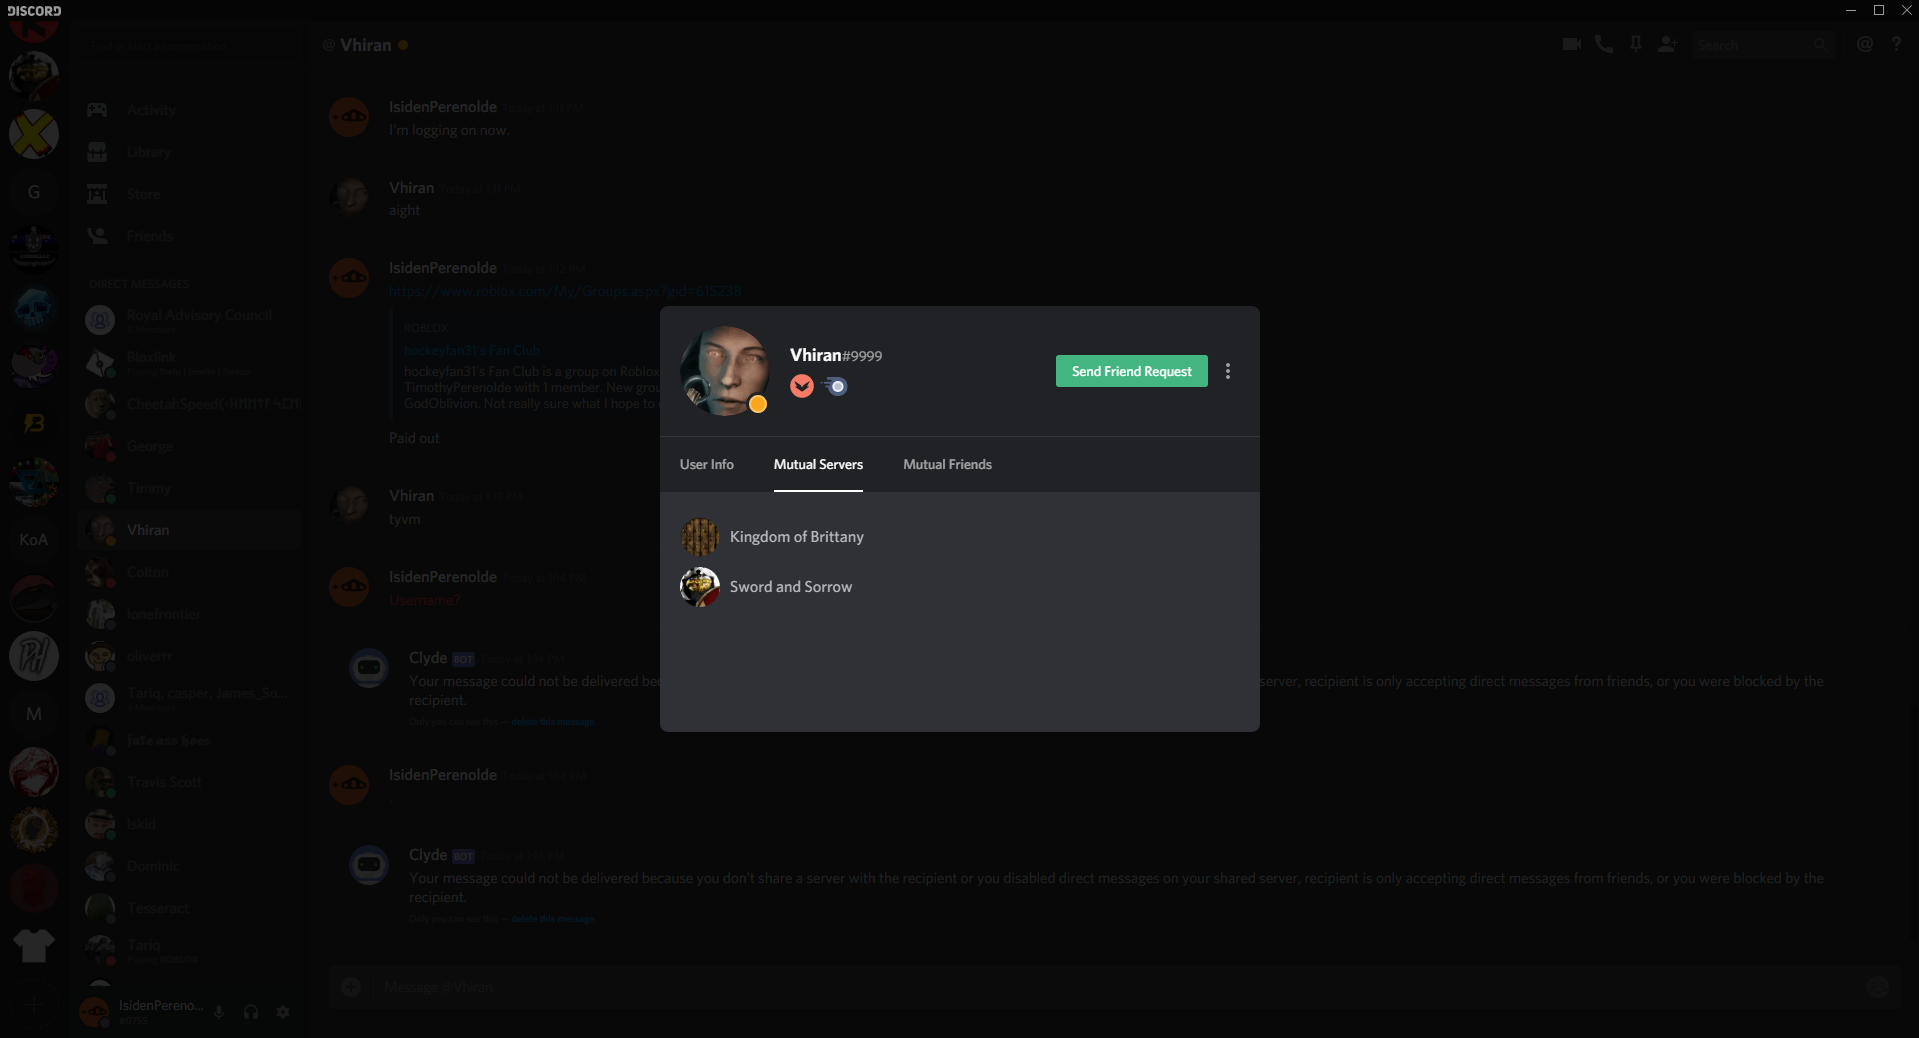Select the KoA server in sidebar
The height and width of the screenshot is (1038, 1919).
[x=34, y=540]
